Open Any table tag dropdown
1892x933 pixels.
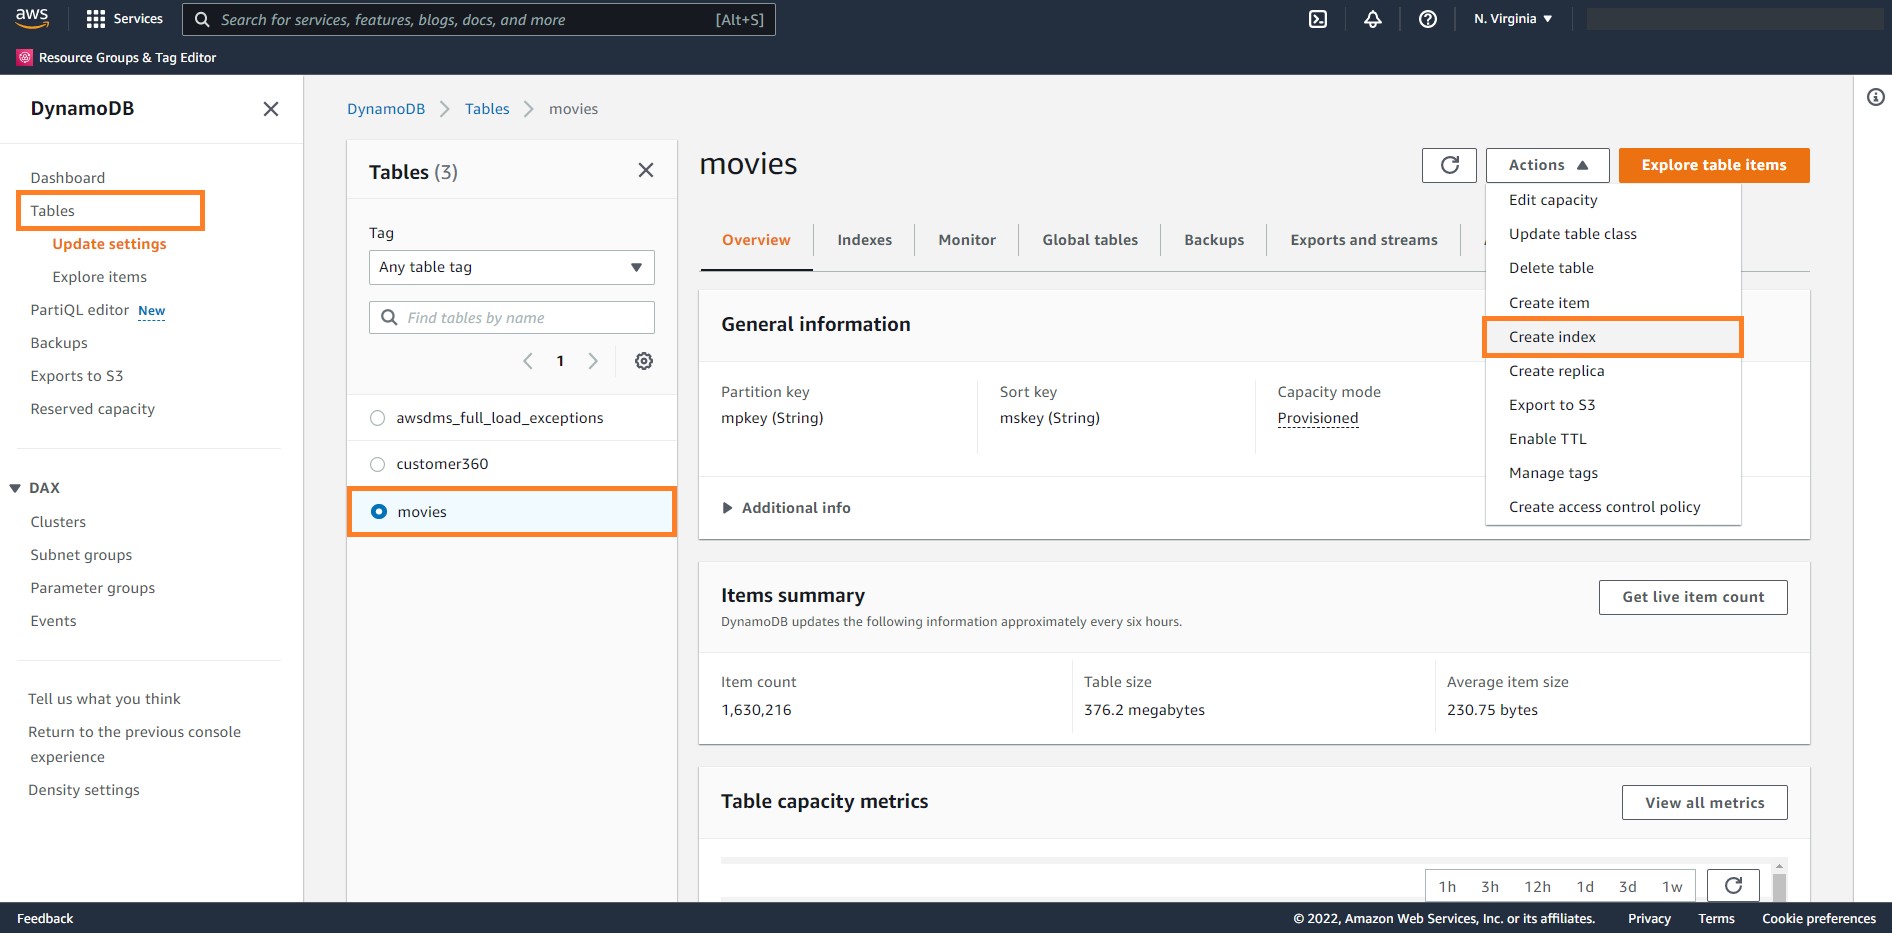[512, 267]
